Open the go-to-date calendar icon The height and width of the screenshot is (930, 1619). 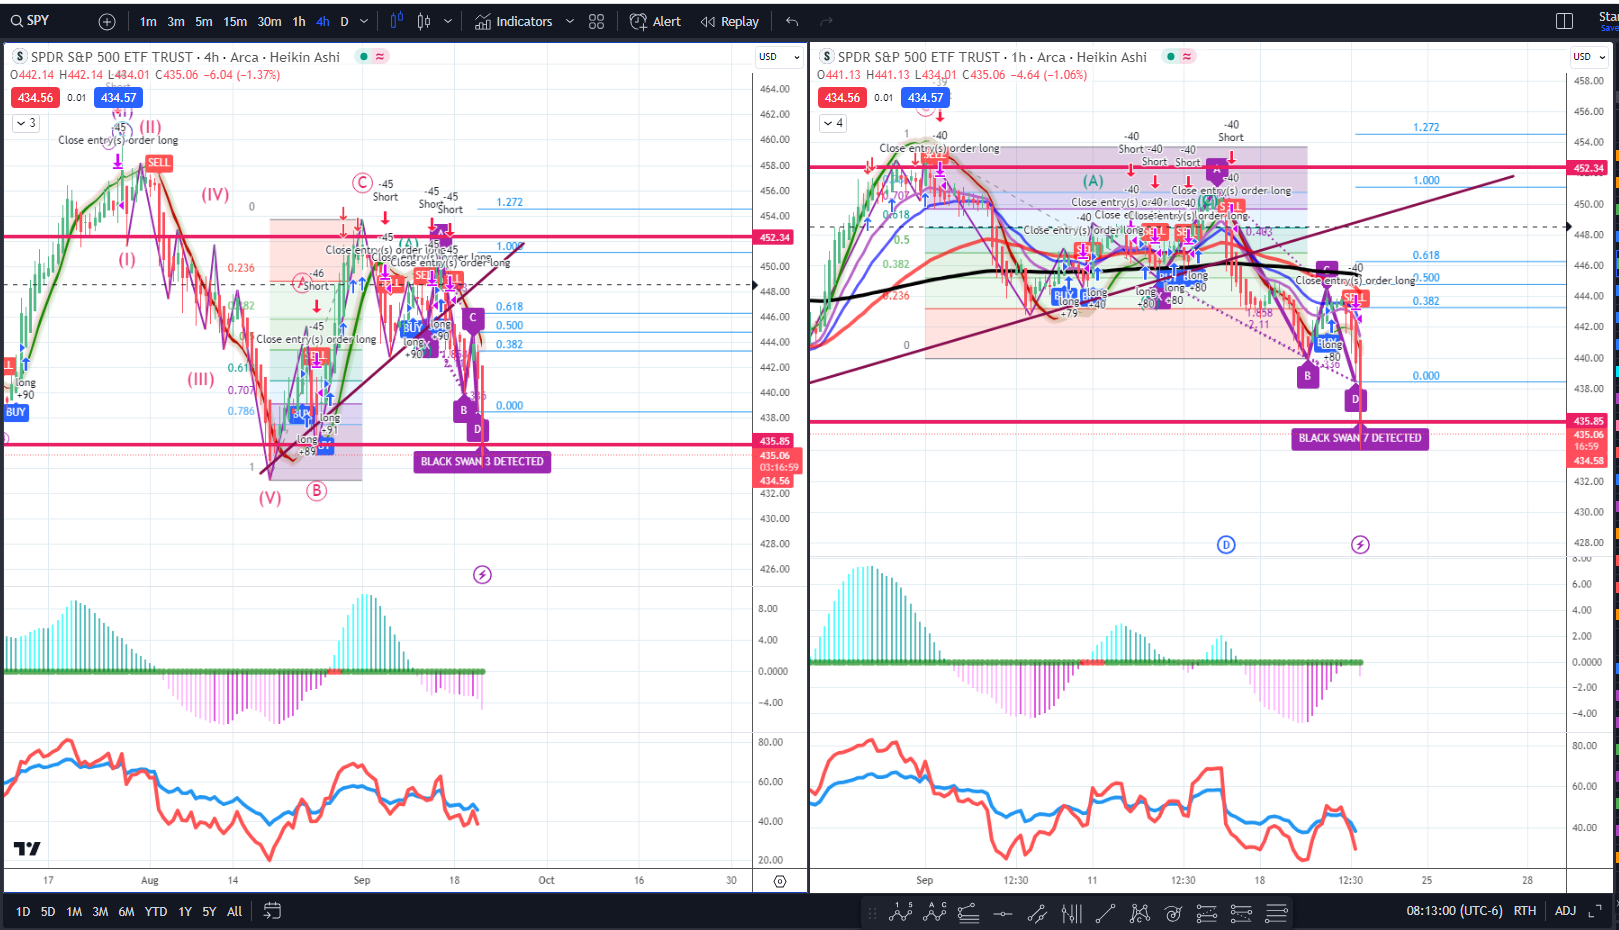tap(272, 911)
